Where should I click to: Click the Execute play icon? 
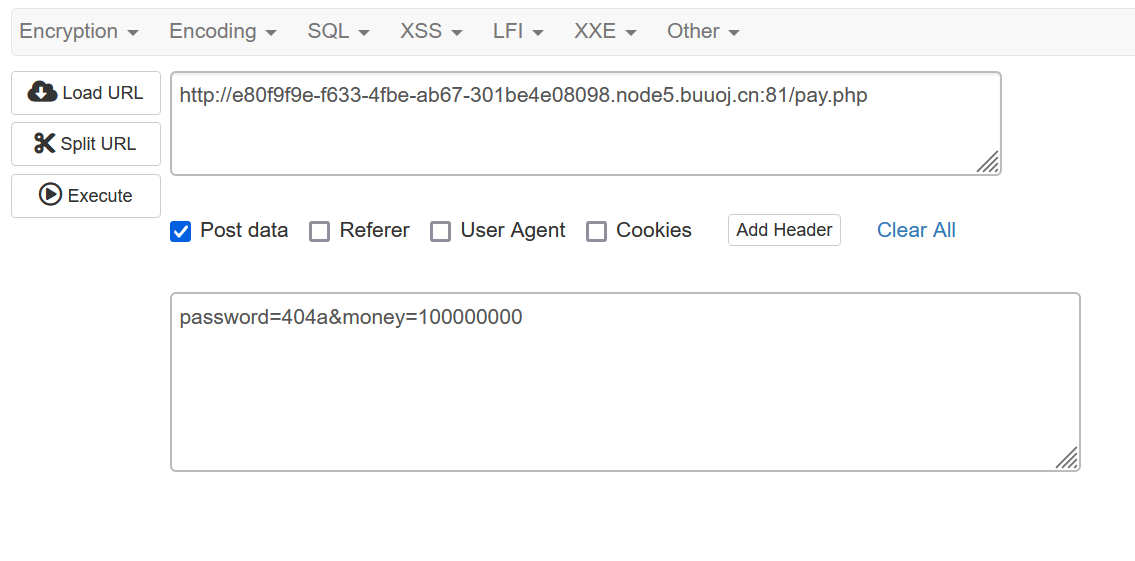point(50,195)
